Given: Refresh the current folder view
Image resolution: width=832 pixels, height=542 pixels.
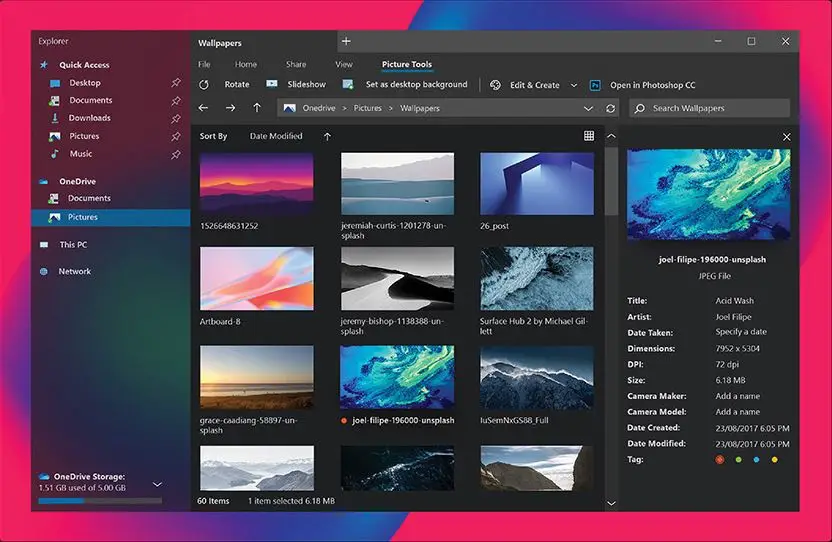Looking at the screenshot, I should [x=611, y=108].
